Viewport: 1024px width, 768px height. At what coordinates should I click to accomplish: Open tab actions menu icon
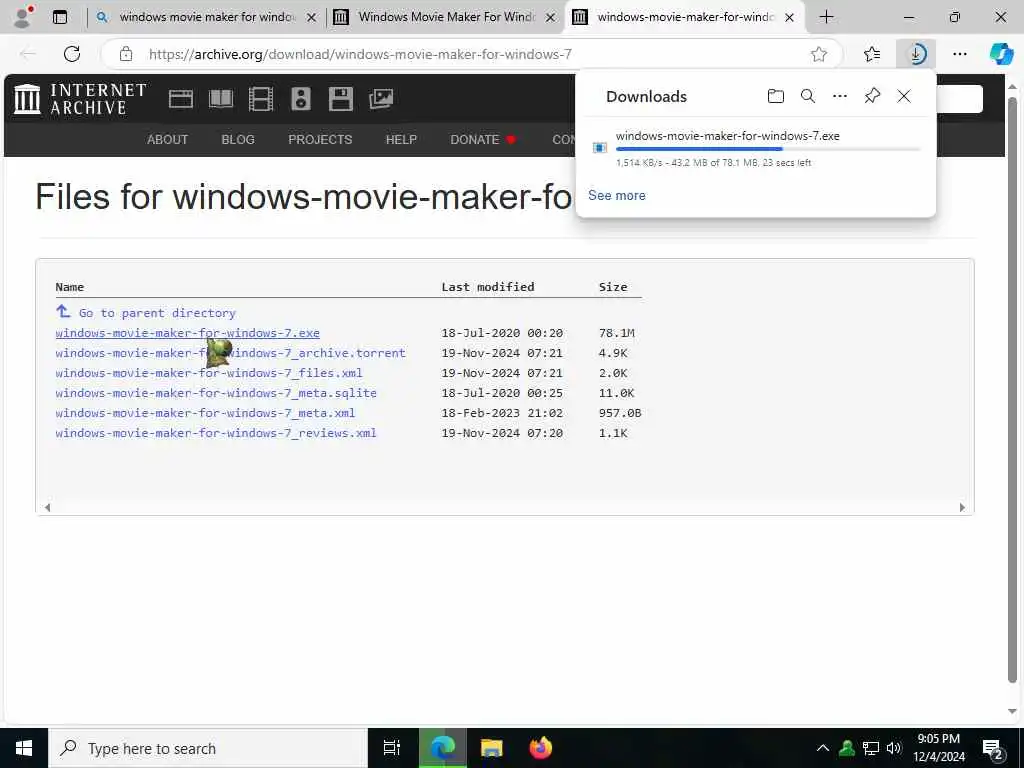pos(60,16)
